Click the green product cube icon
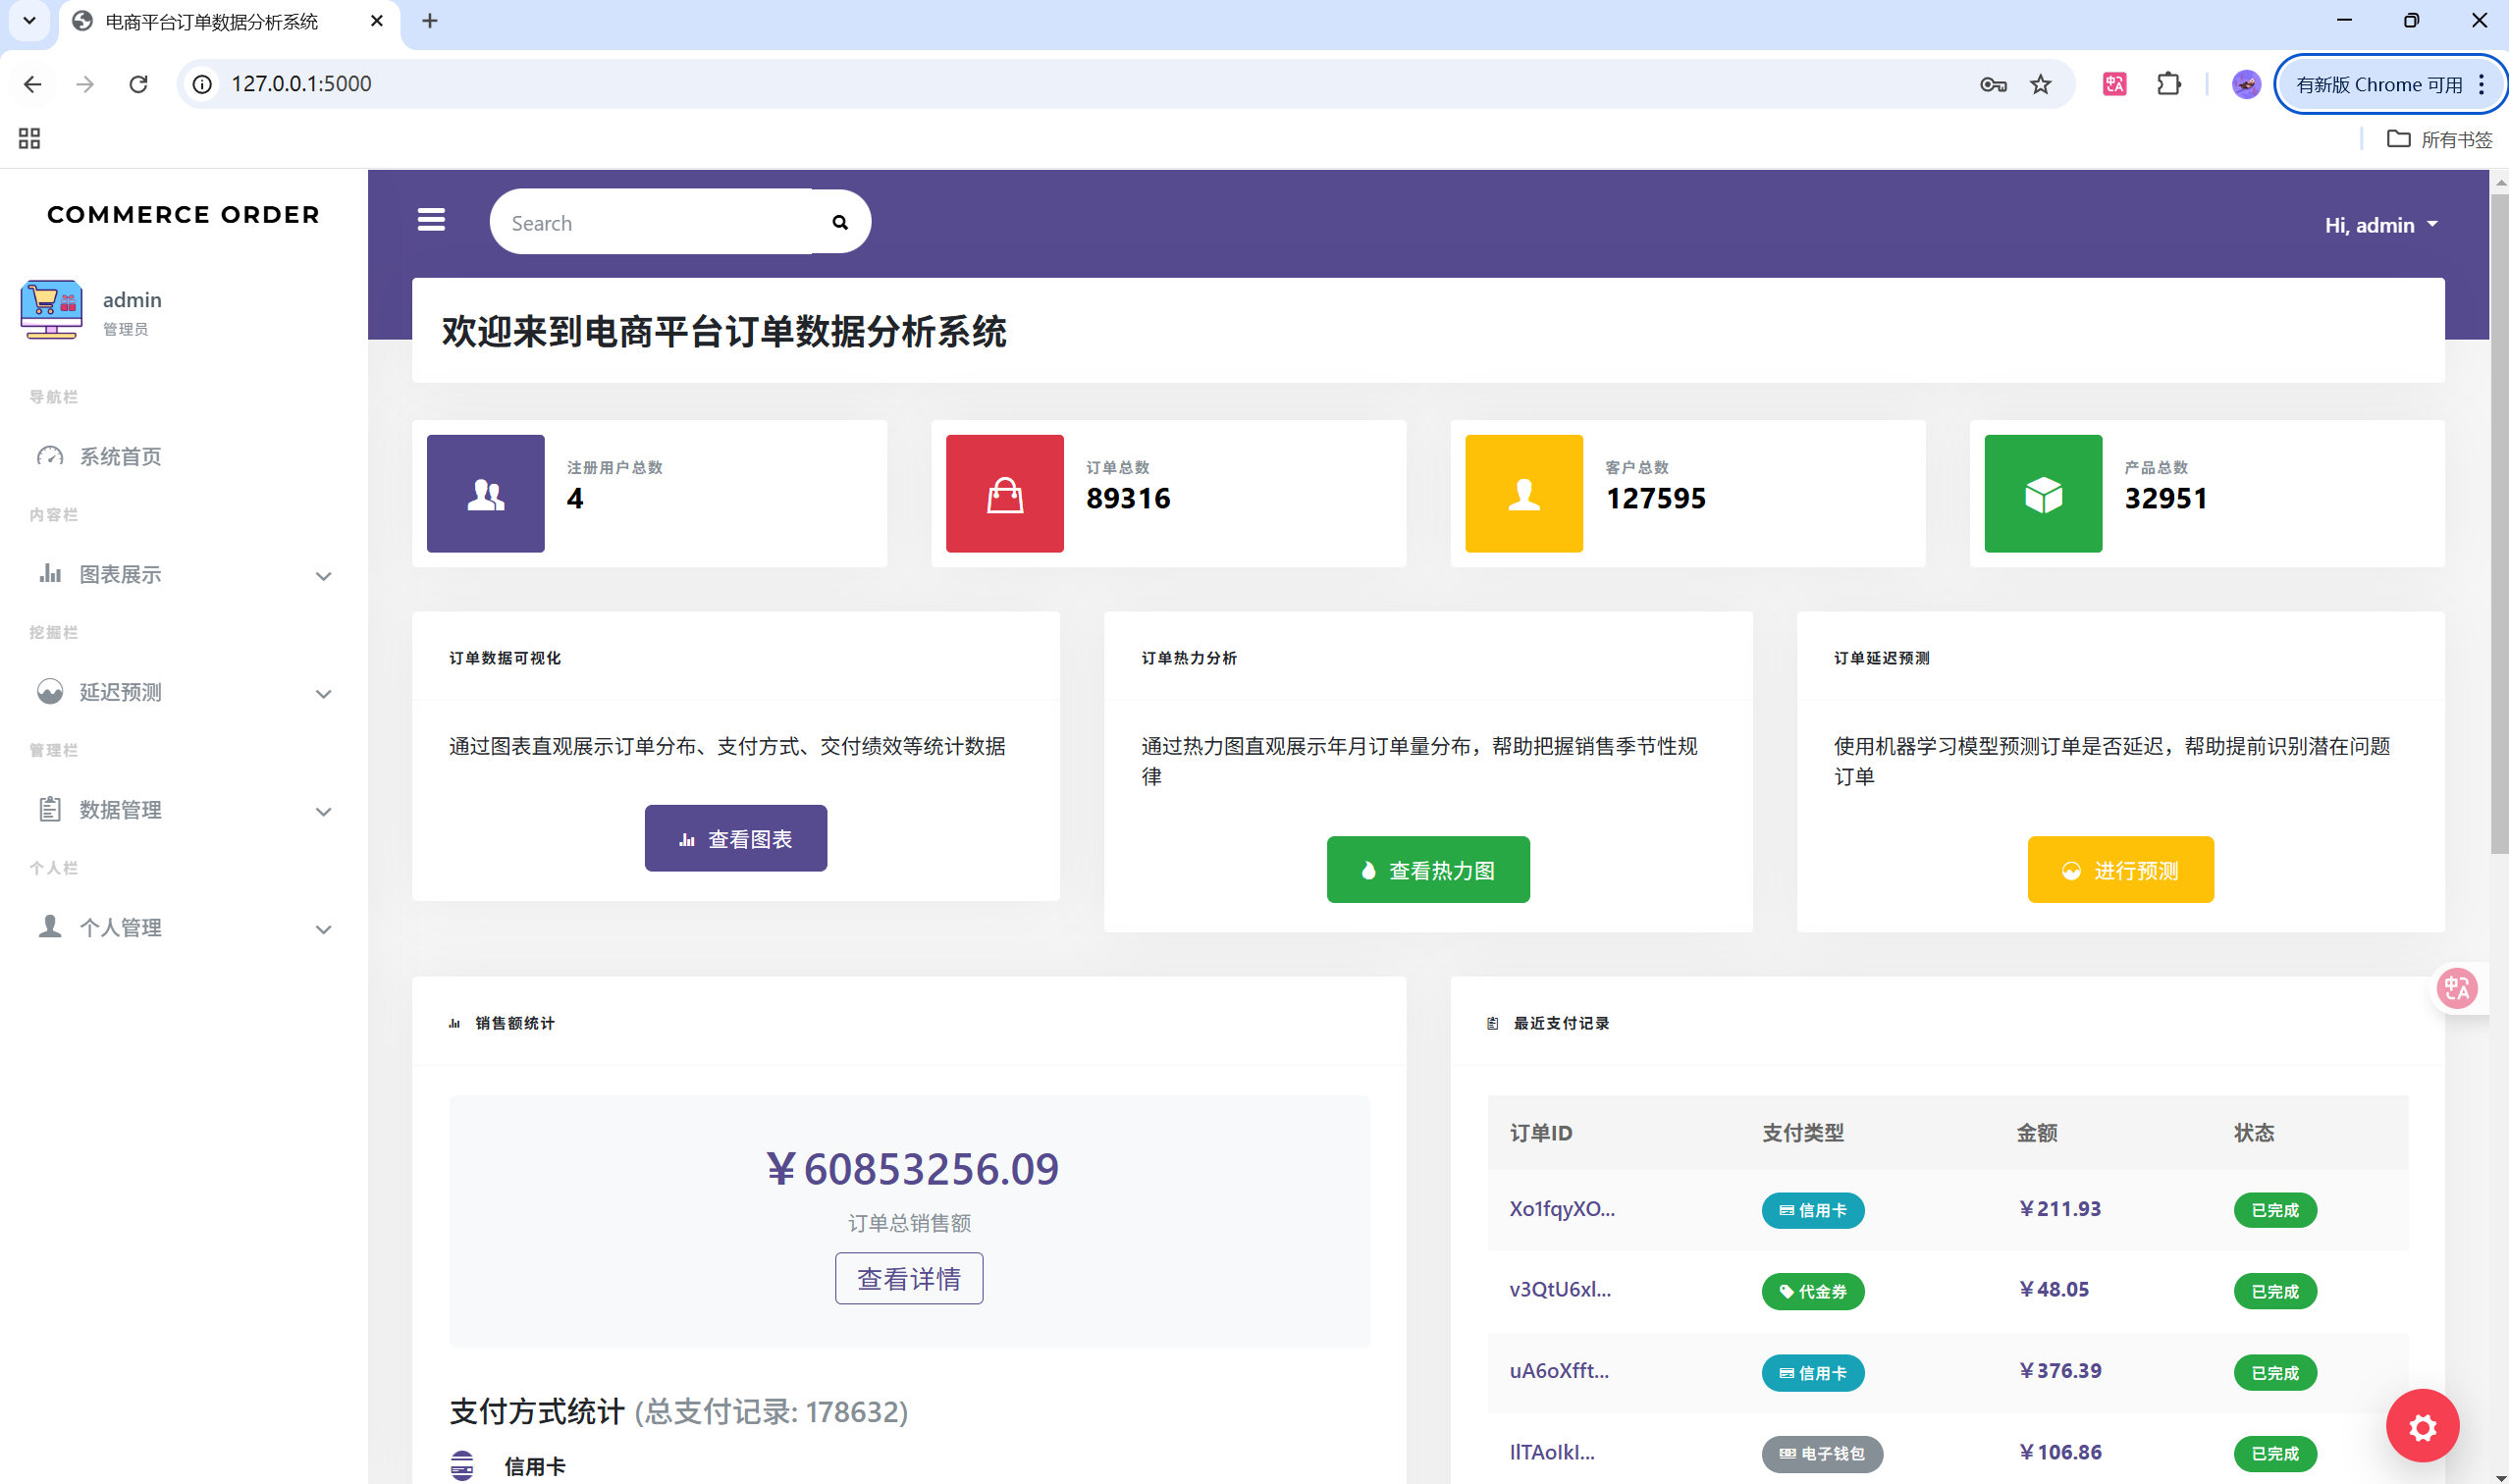The width and height of the screenshot is (2509, 1484). tap(2042, 494)
